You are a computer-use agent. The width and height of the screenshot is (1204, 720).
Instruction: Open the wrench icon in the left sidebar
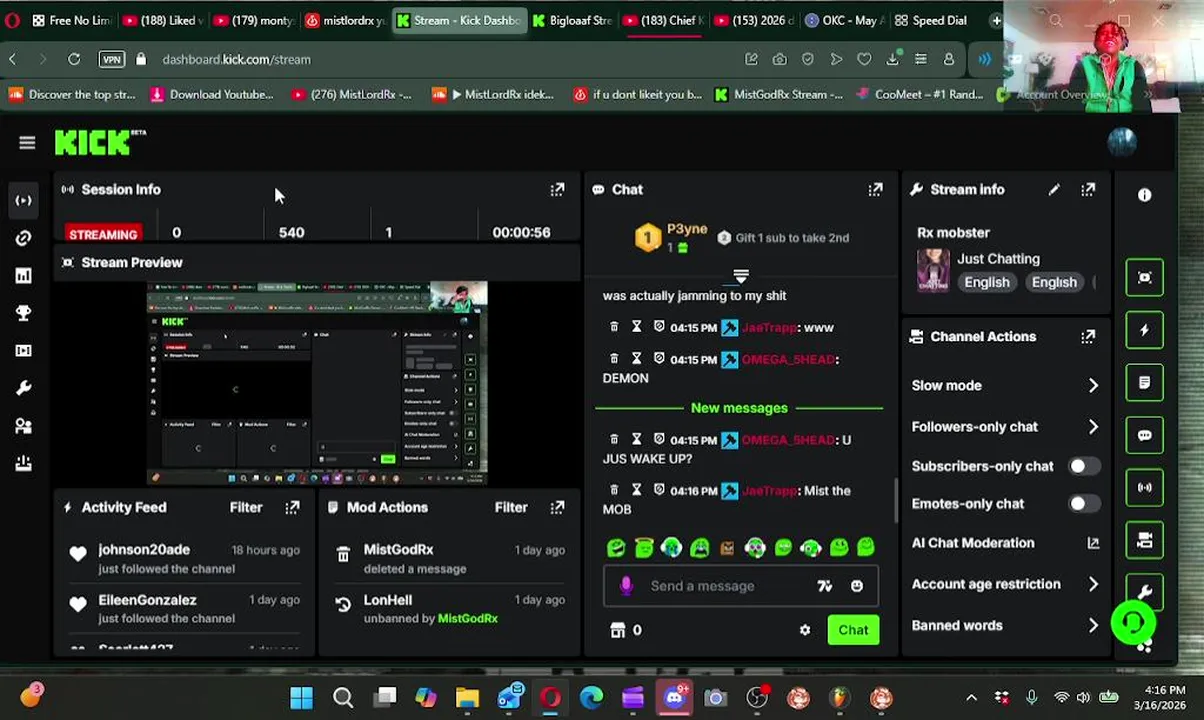pyautogui.click(x=23, y=388)
